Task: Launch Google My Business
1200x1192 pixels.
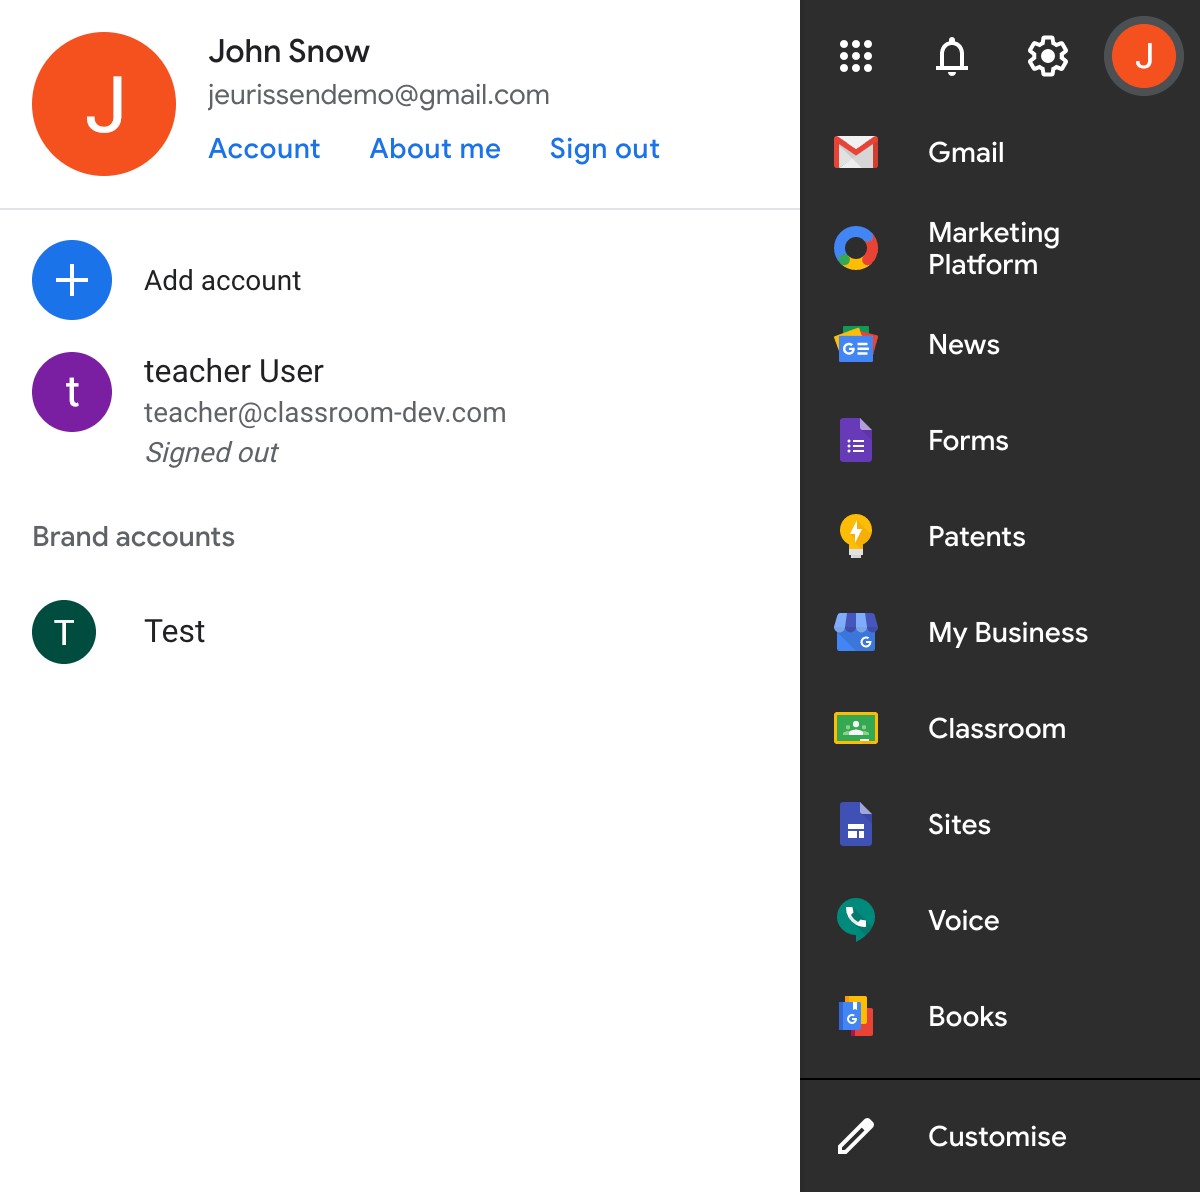Action: [x=1007, y=632]
